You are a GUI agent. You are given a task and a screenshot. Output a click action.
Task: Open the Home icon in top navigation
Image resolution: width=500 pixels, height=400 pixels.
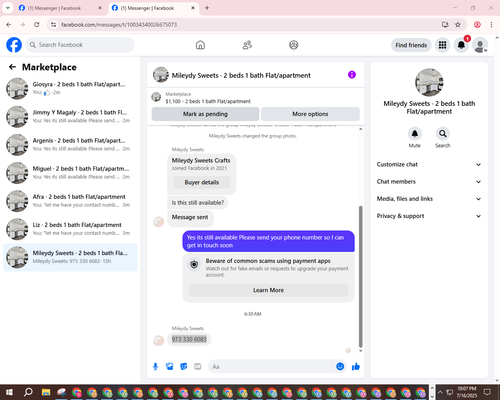[x=200, y=45]
